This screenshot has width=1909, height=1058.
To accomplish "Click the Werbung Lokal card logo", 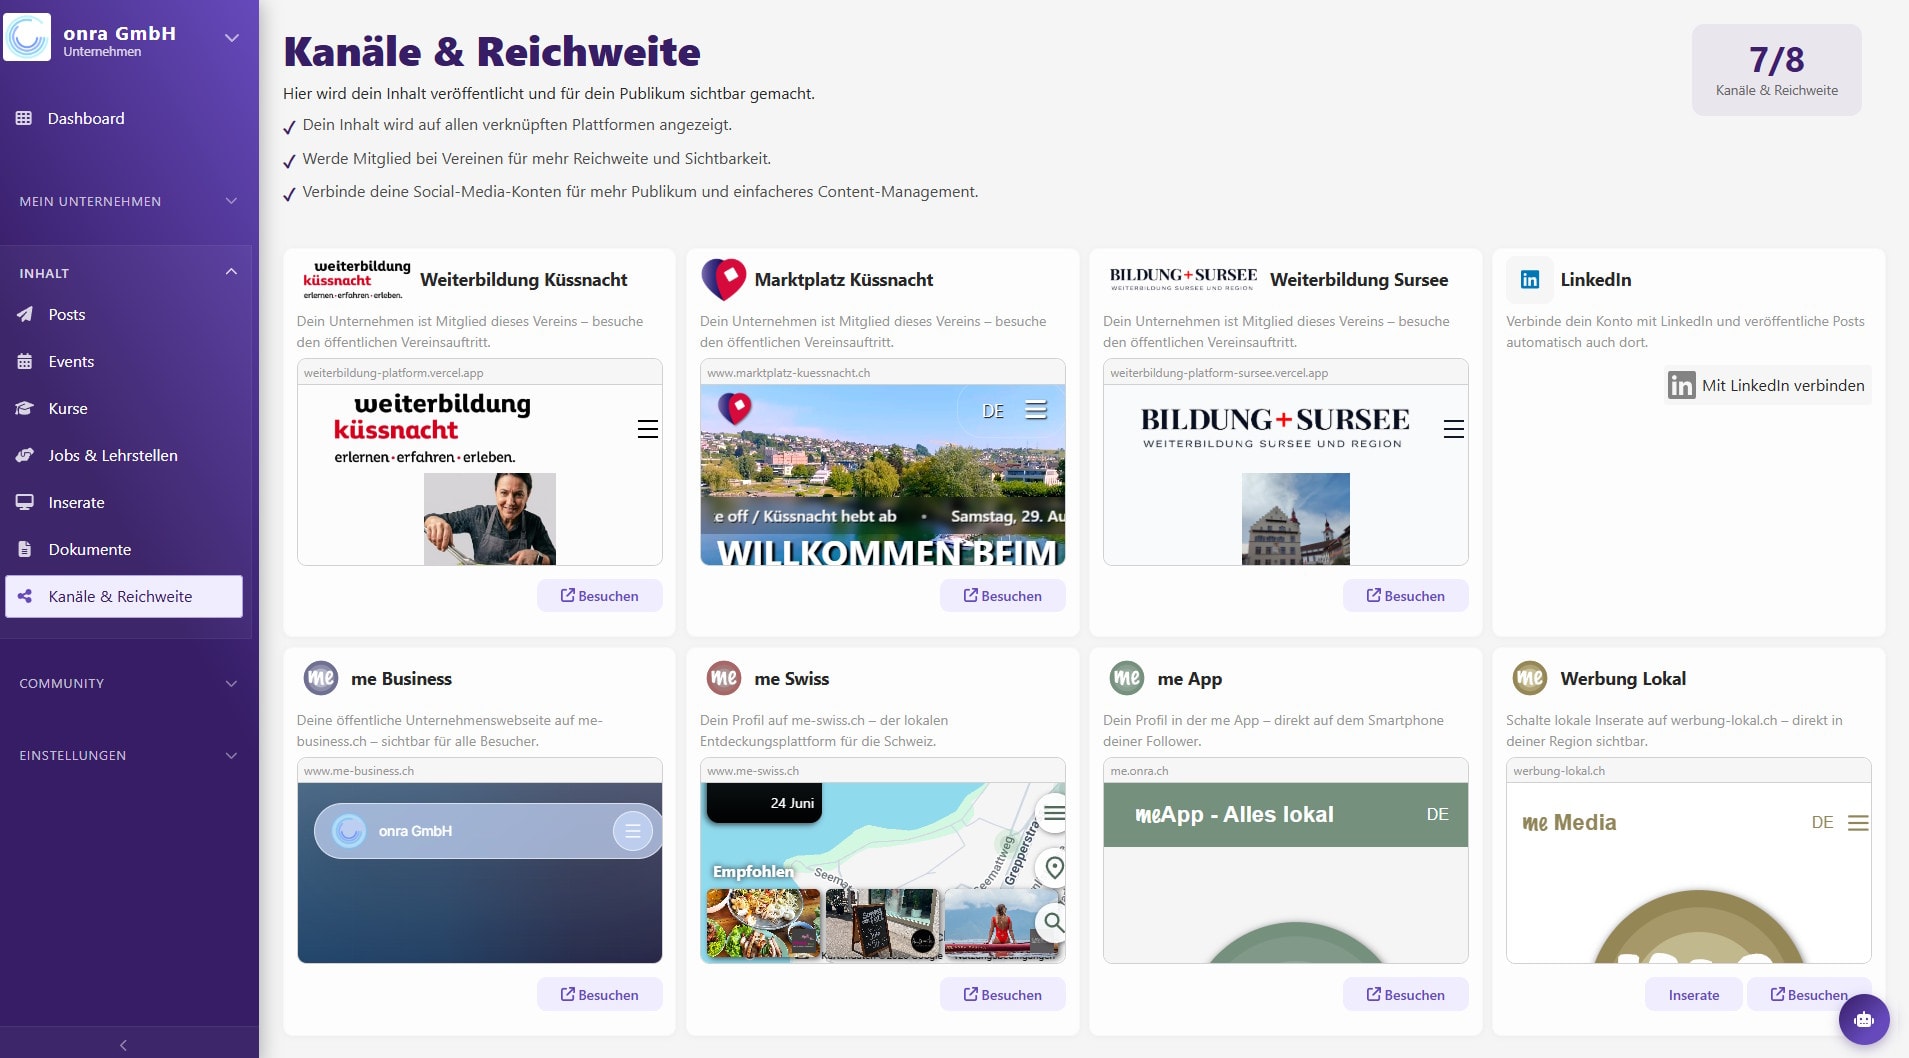I will [x=1530, y=678].
